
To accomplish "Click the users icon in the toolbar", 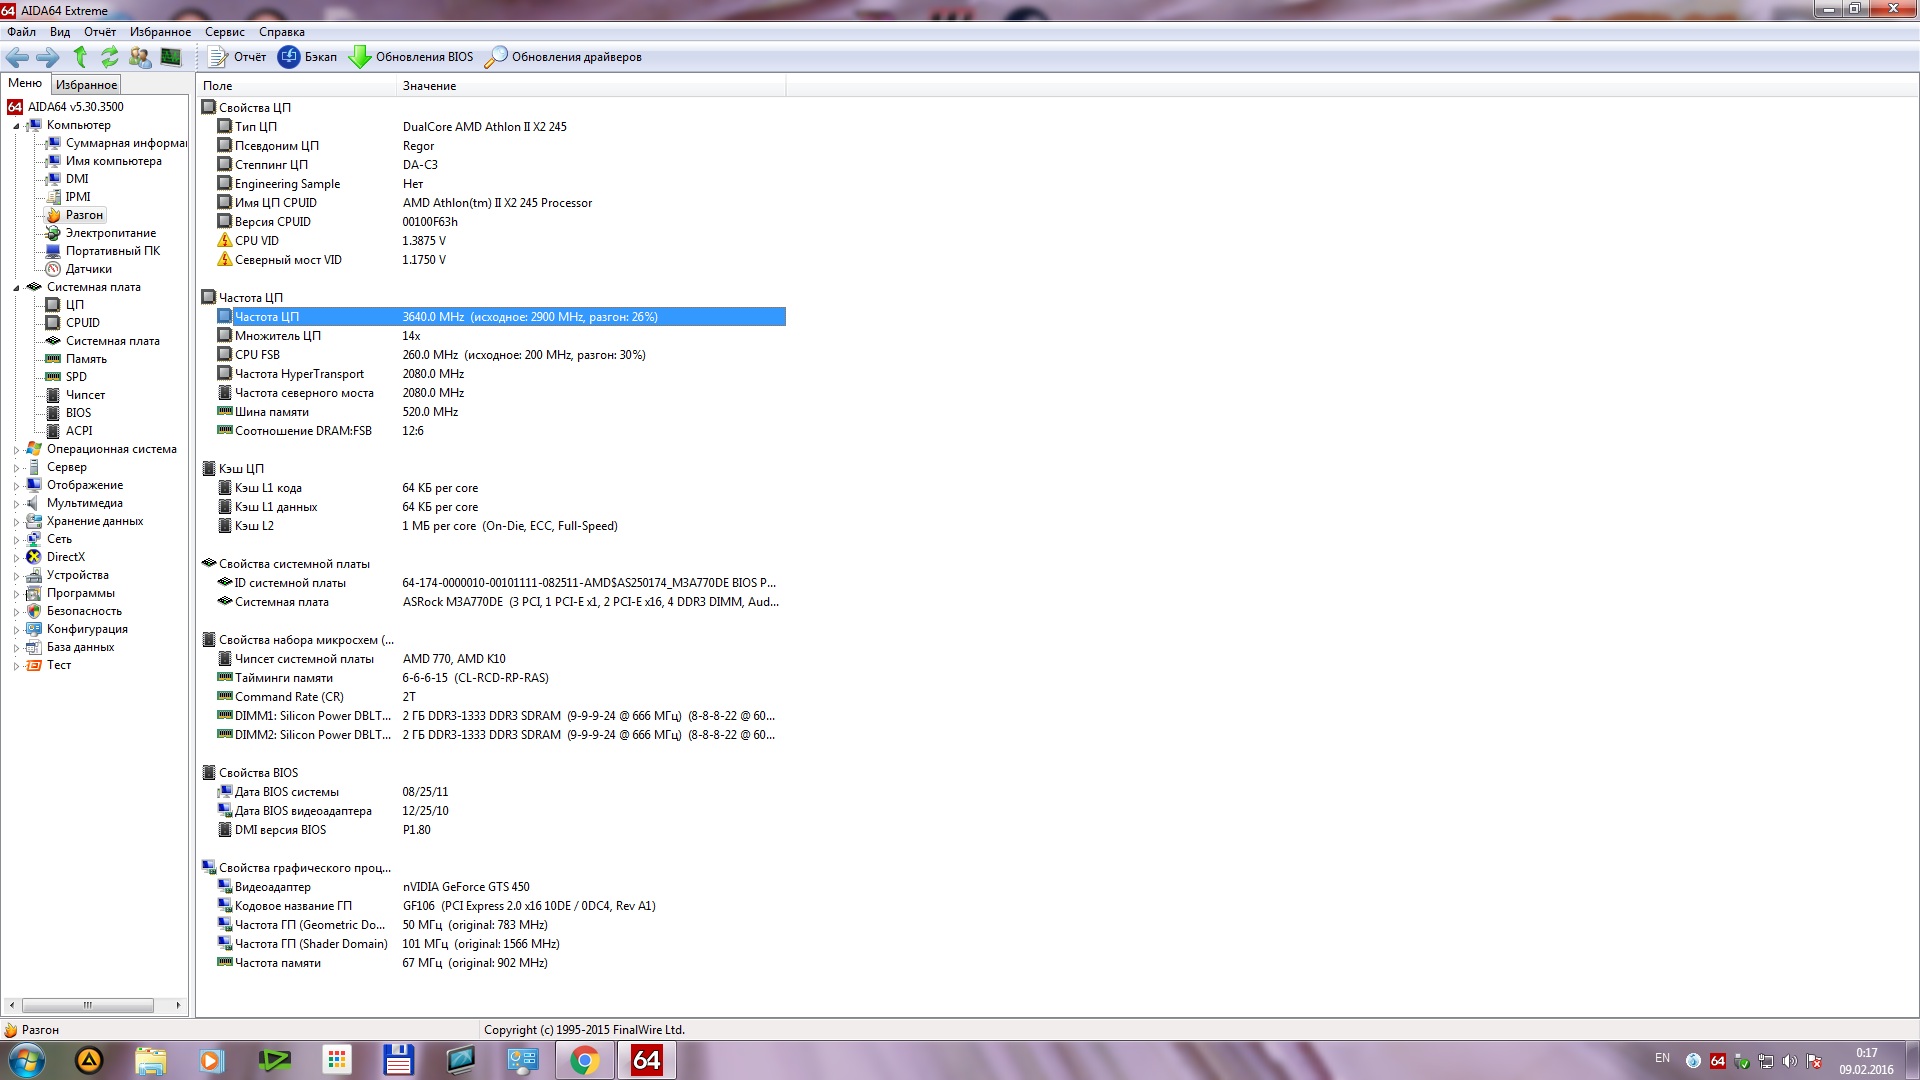I will point(140,57).
